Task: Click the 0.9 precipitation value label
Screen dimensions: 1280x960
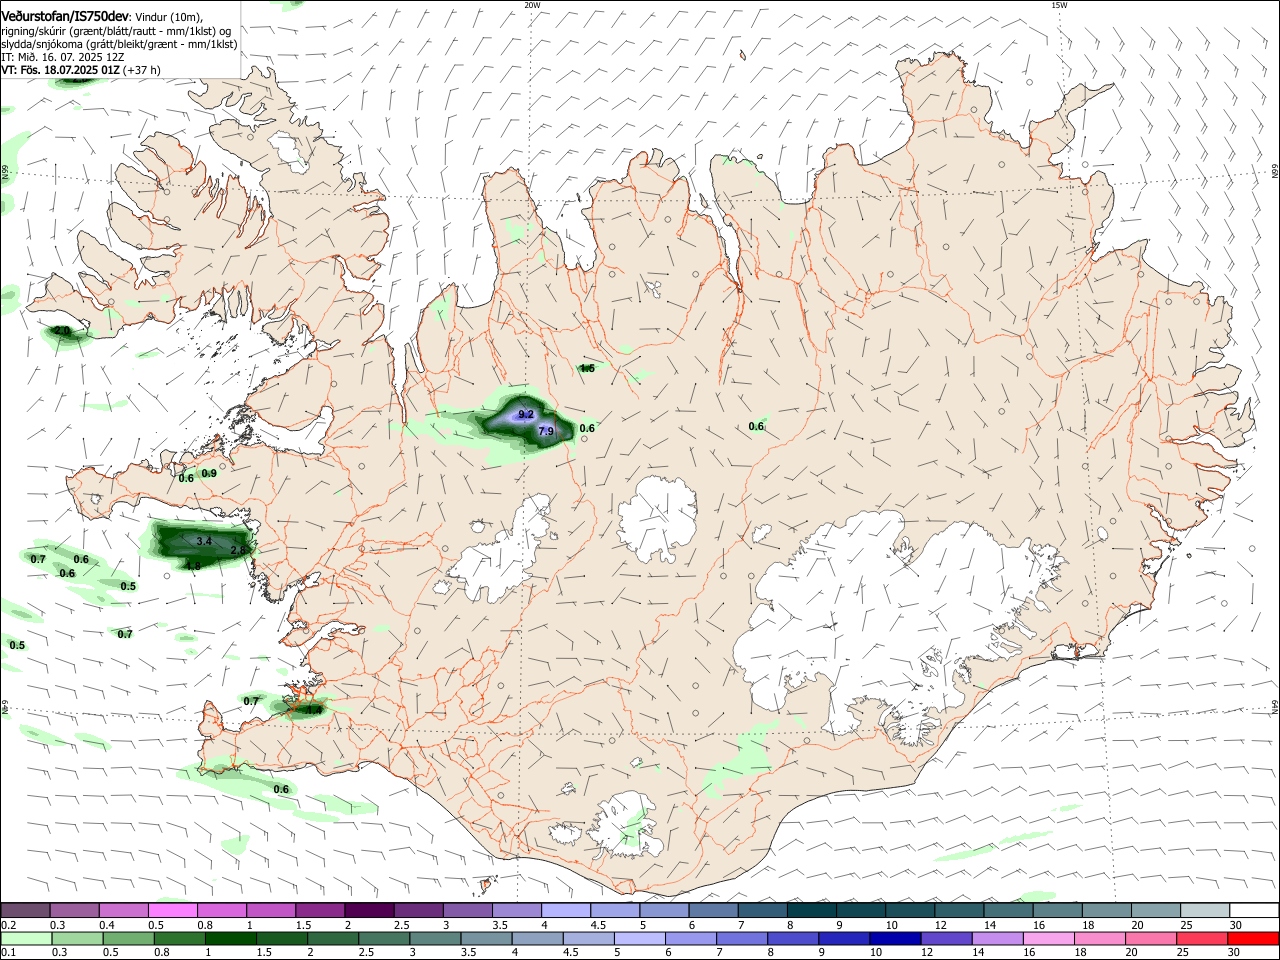Action: point(209,473)
